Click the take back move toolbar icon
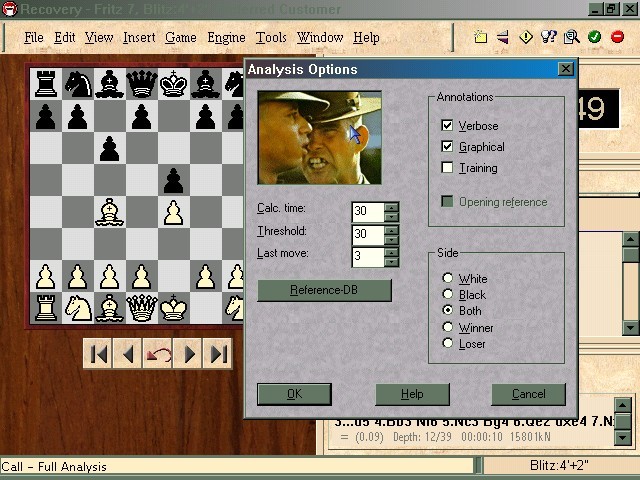Viewport: 640px width, 480px height. pos(503,37)
